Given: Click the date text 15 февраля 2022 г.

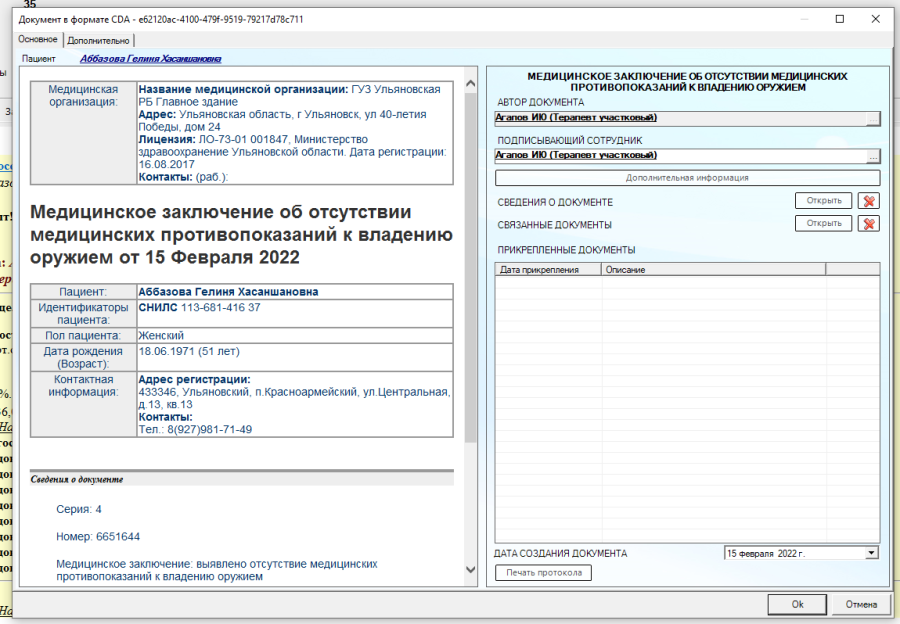Looking at the screenshot, I should (766, 553).
